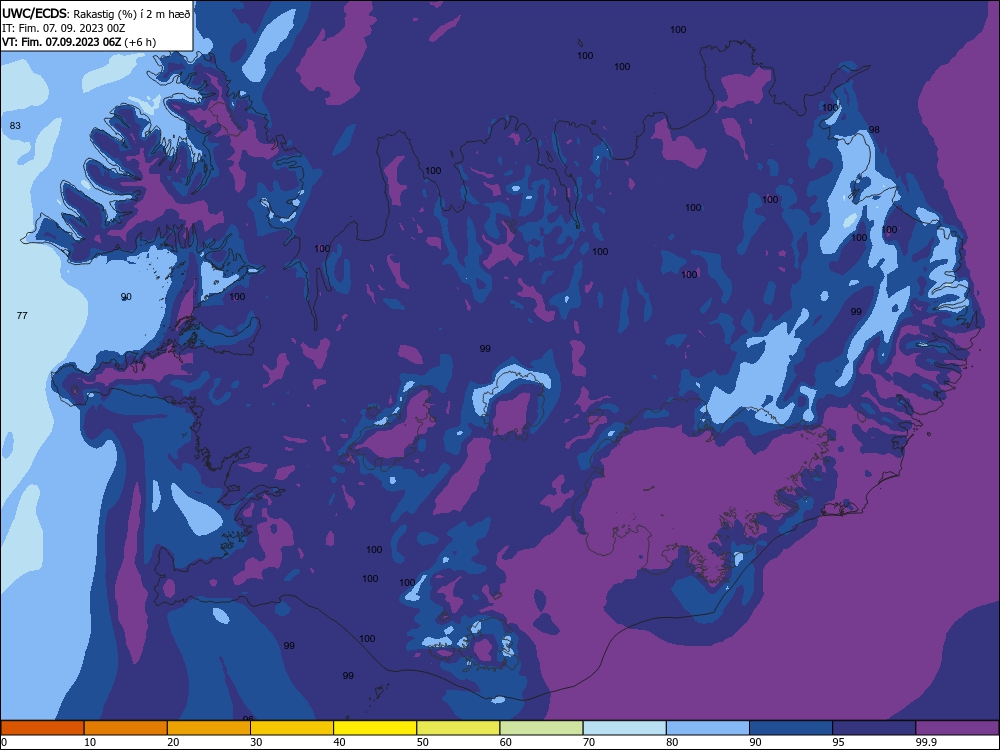Click the '50' legend scale label

(x=423, y=742)
